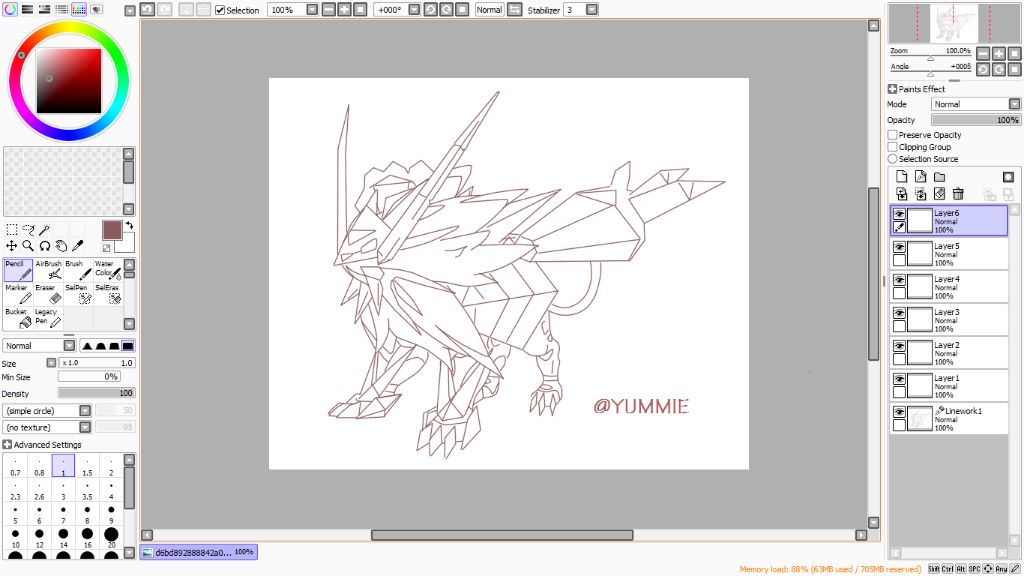Create a new linework layer

click(920, 176)
